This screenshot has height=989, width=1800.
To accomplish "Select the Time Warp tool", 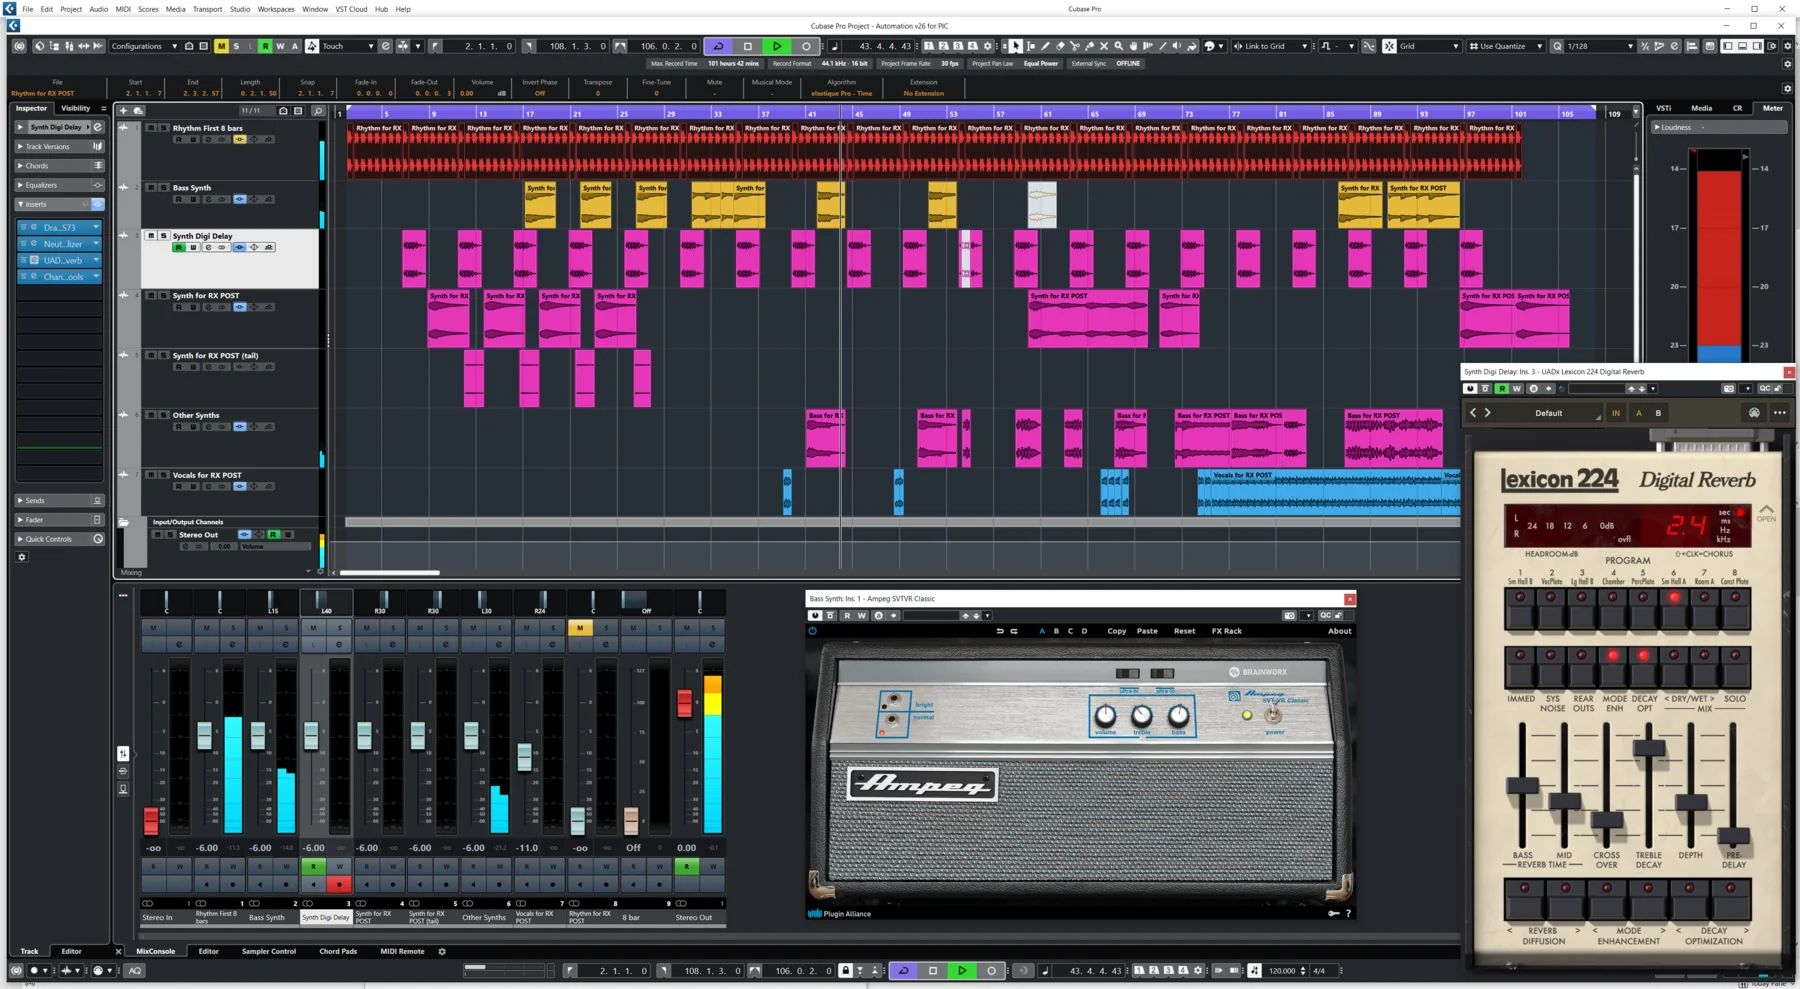I will coord(1148,46).
